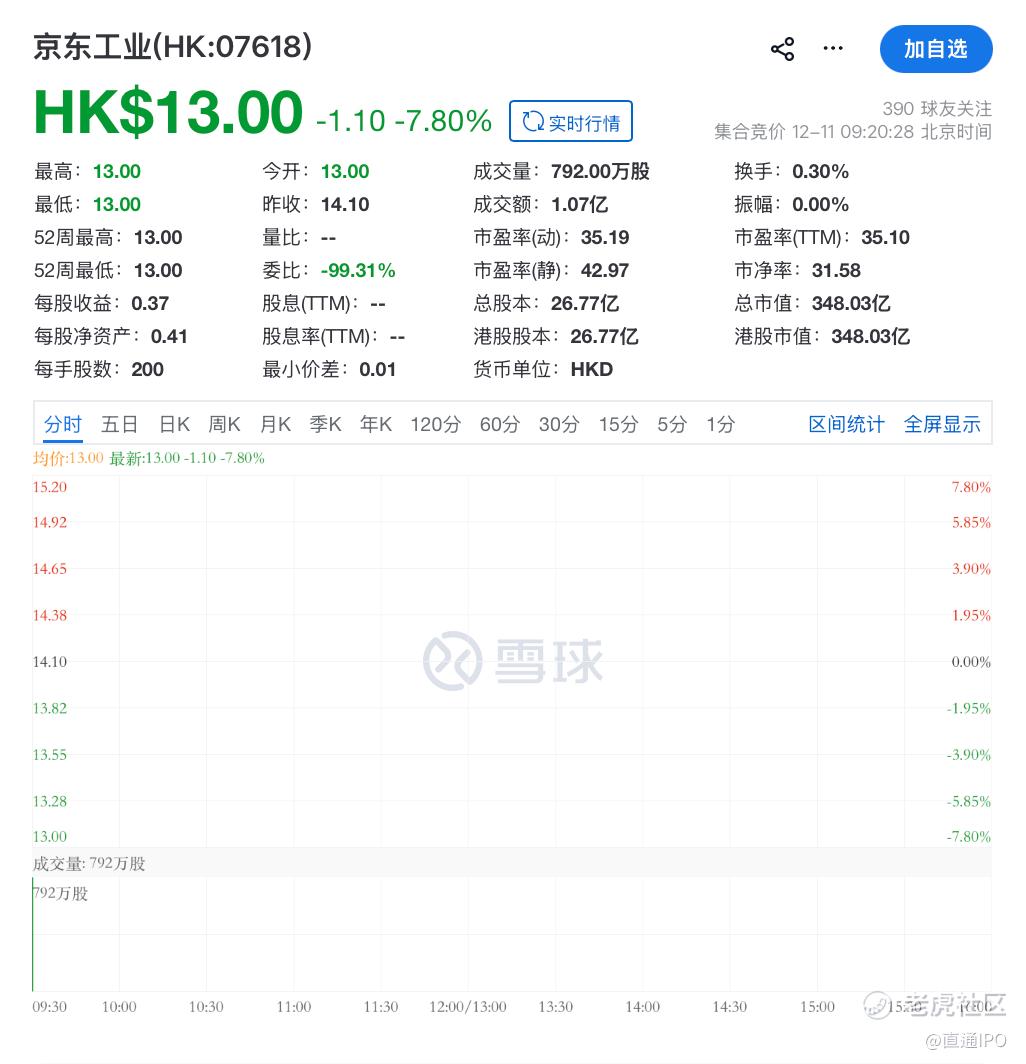This screenshot has width=1026, height=1064.
Task: Click the 11:00 time axis label
Action: pyautogui.click(x=294, y=1007)
